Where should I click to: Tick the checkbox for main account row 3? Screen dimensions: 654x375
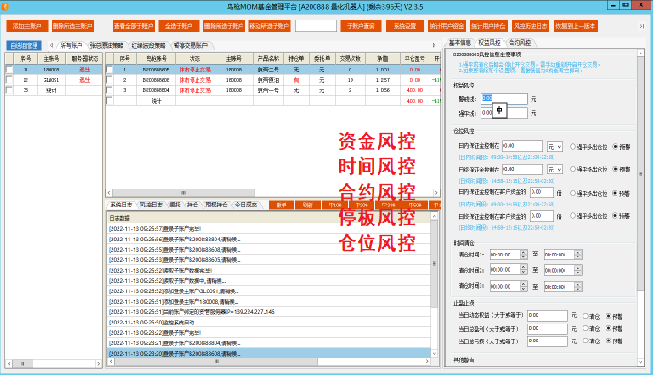pos(9,90)
